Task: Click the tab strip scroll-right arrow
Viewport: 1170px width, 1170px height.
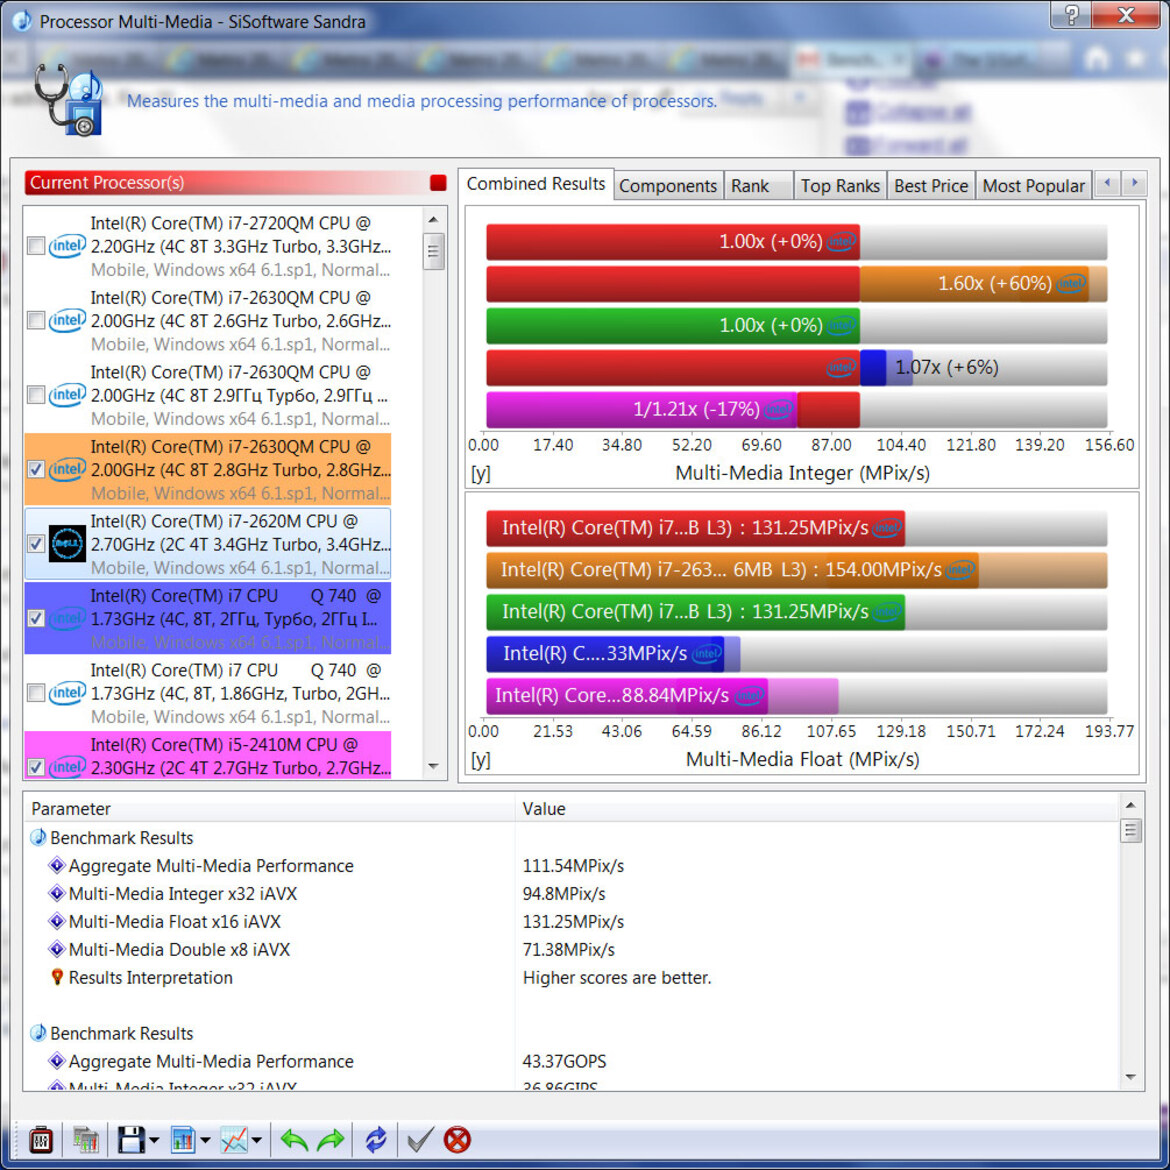Action: pyautogui.click(x=1134, y=183)
